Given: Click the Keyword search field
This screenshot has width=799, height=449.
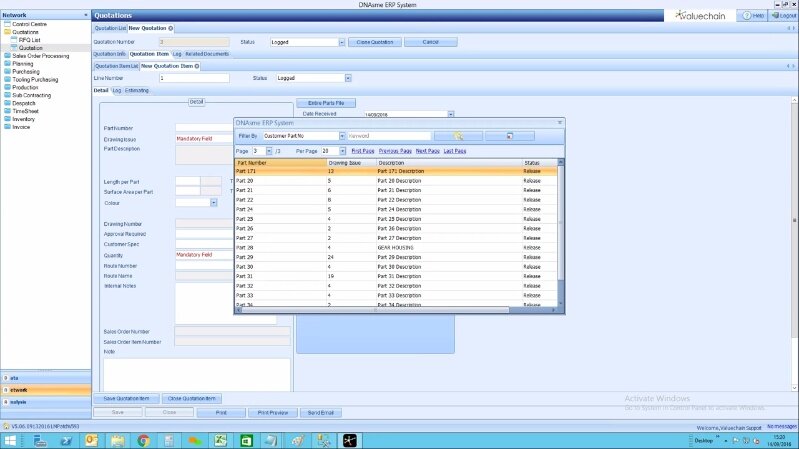Looking at the screenshot, I should click(388, 135).
